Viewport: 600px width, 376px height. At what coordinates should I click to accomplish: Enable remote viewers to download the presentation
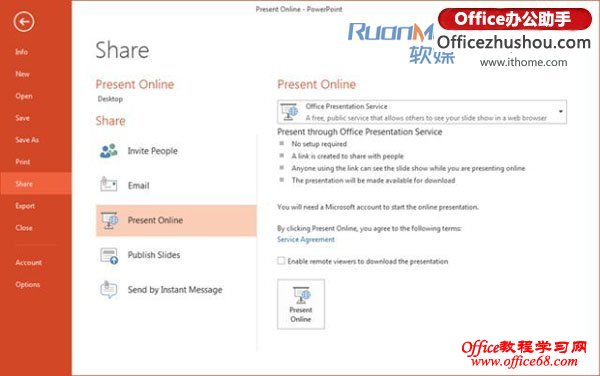pyautogui.click(x=281, y=261)
